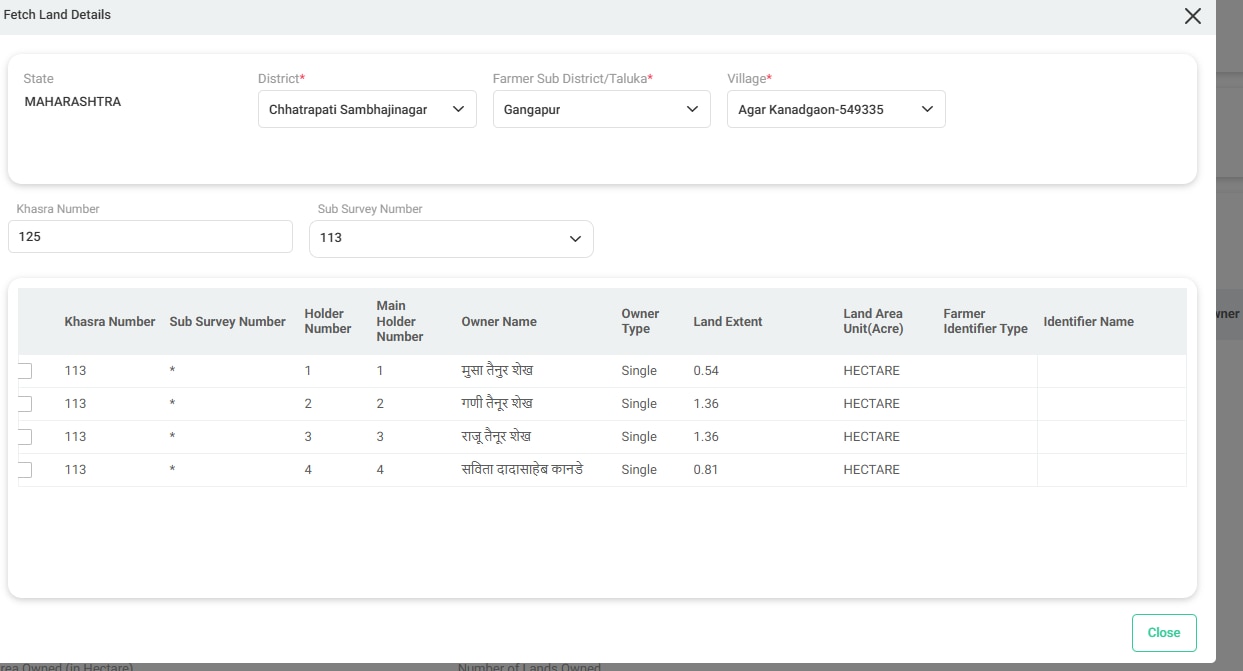Click owner name मुसा तैनुर शेख
Viewport: 1243px width, 671px height.
(497, 371)
